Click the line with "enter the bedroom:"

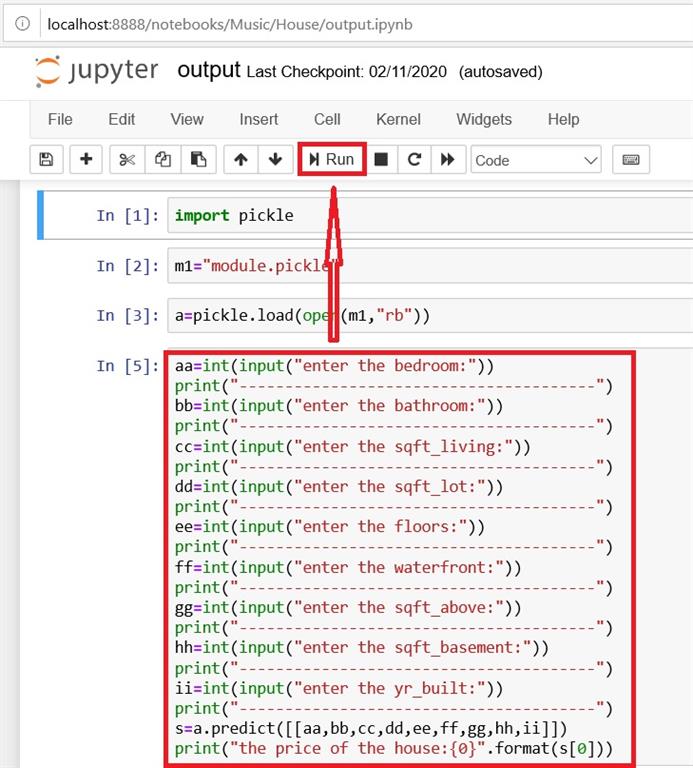[x=334, y=366]
